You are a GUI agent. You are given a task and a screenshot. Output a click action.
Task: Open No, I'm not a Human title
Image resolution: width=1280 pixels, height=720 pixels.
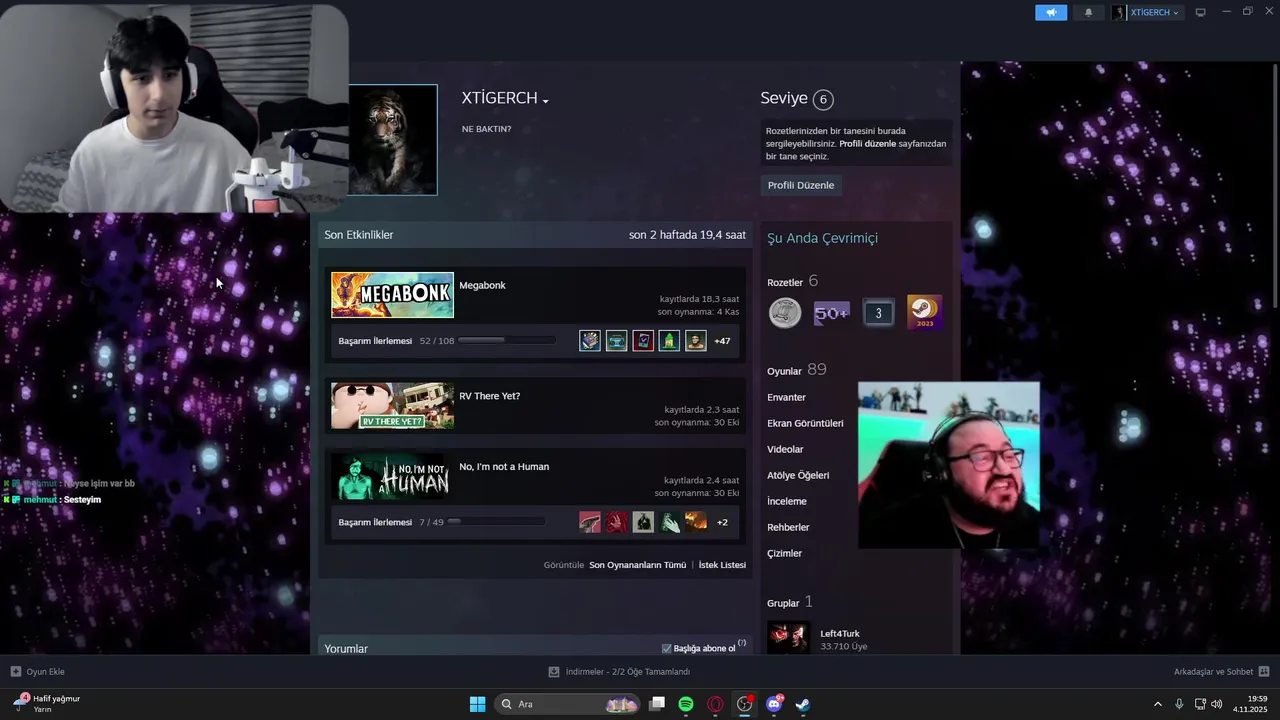point(504,466)
